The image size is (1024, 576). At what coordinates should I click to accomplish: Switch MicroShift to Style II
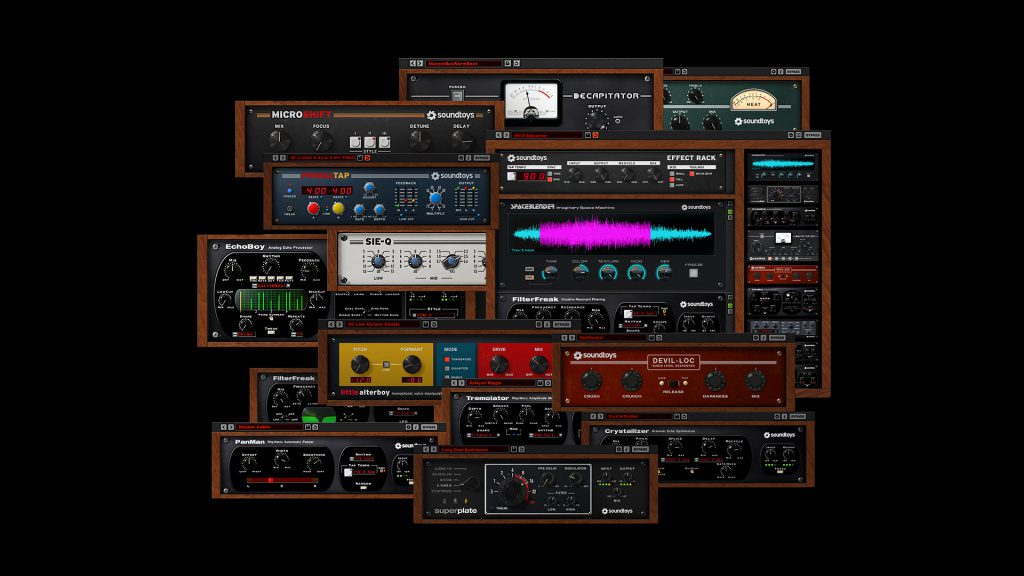369,141
